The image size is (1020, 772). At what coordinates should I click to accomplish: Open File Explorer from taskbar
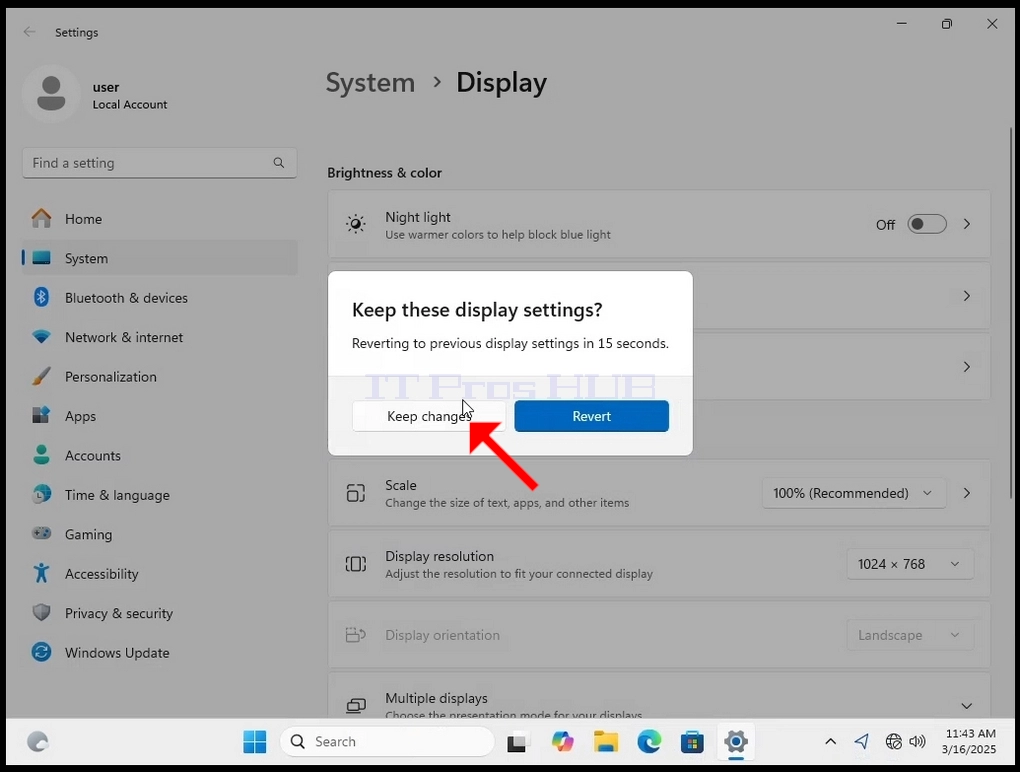[606, 741]
